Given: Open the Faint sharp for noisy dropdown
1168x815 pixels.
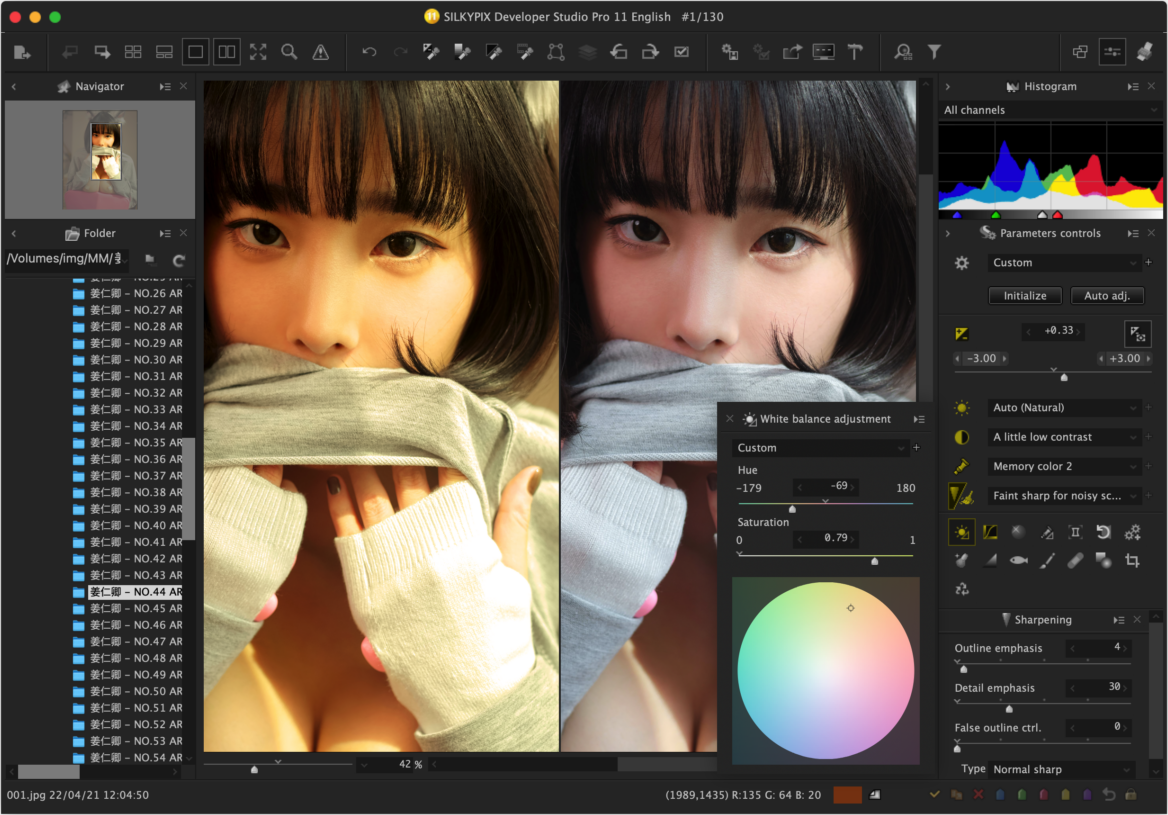Looking at the screenshot, I should coord(1063,496).
